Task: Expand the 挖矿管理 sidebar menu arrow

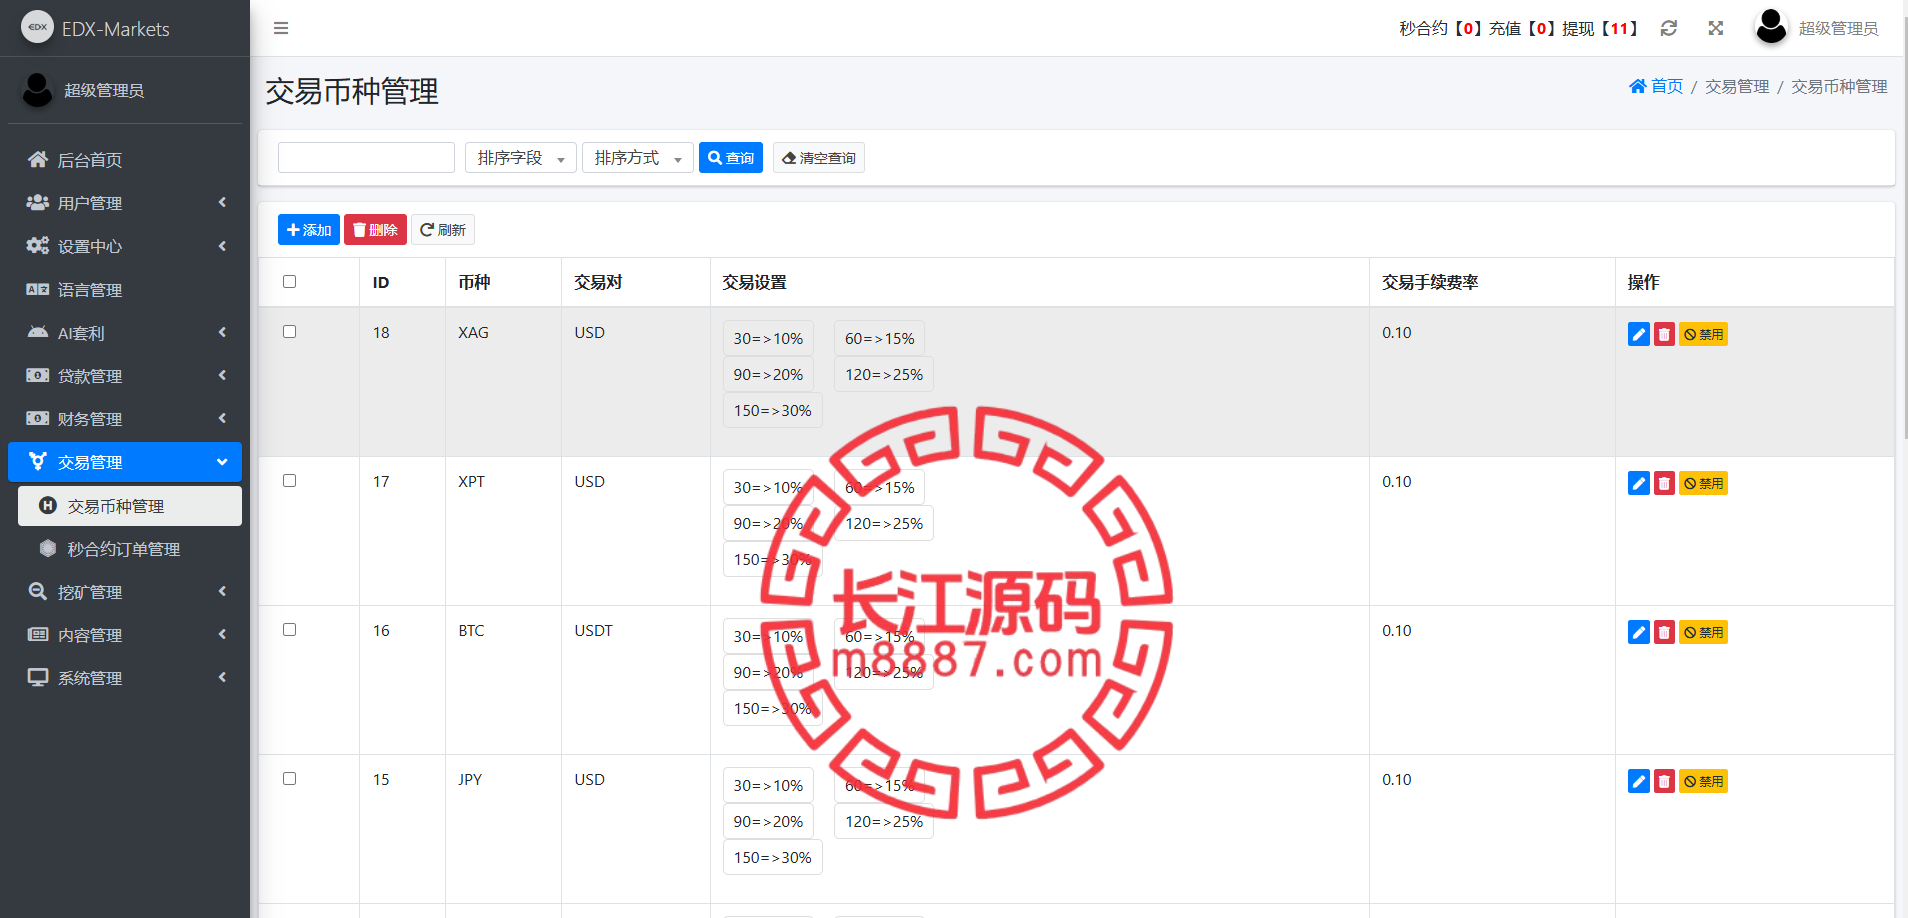Action: (x=222, y=591)
